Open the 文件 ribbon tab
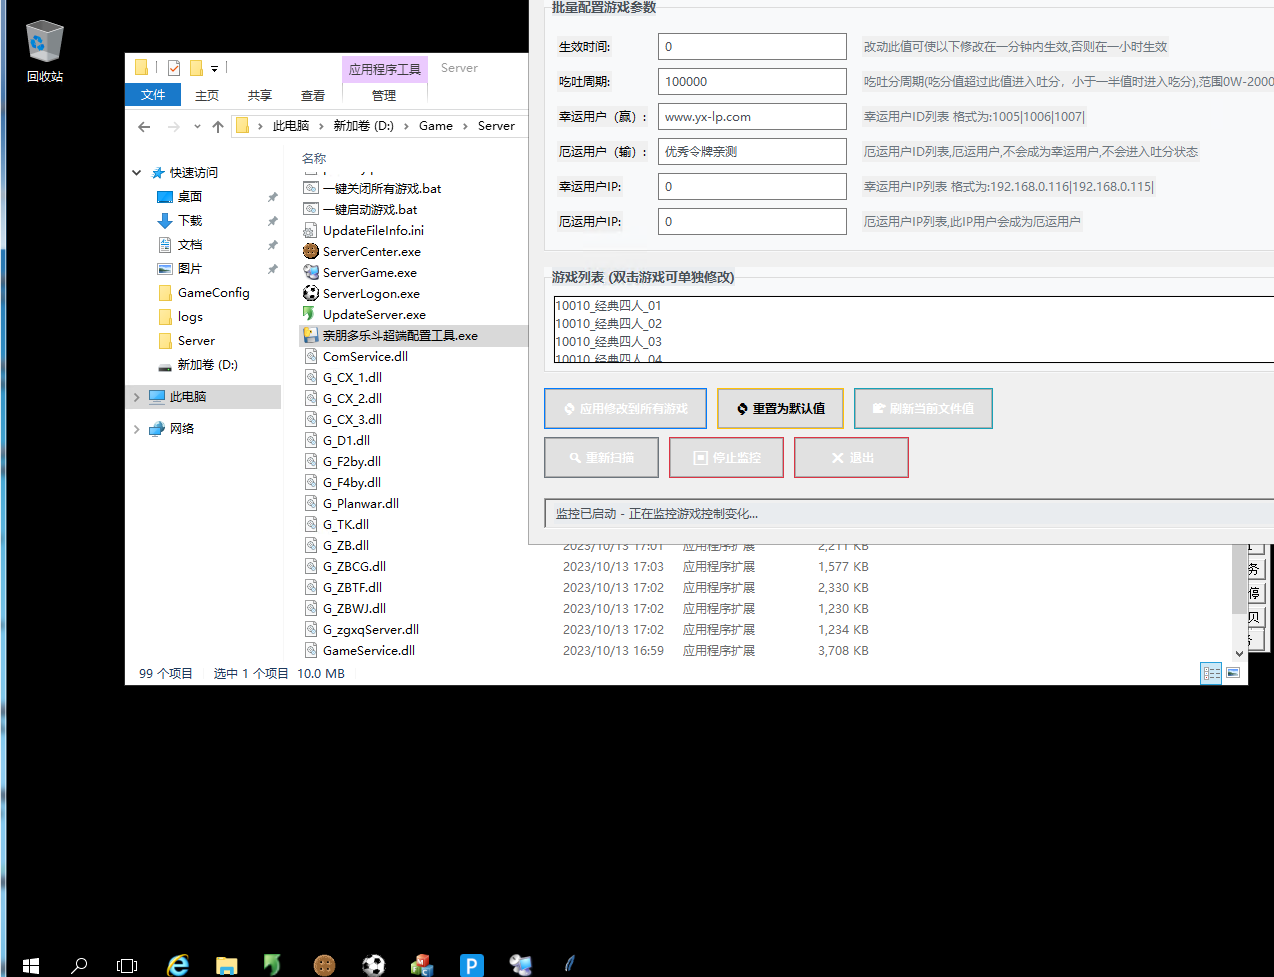 [153, 95]
